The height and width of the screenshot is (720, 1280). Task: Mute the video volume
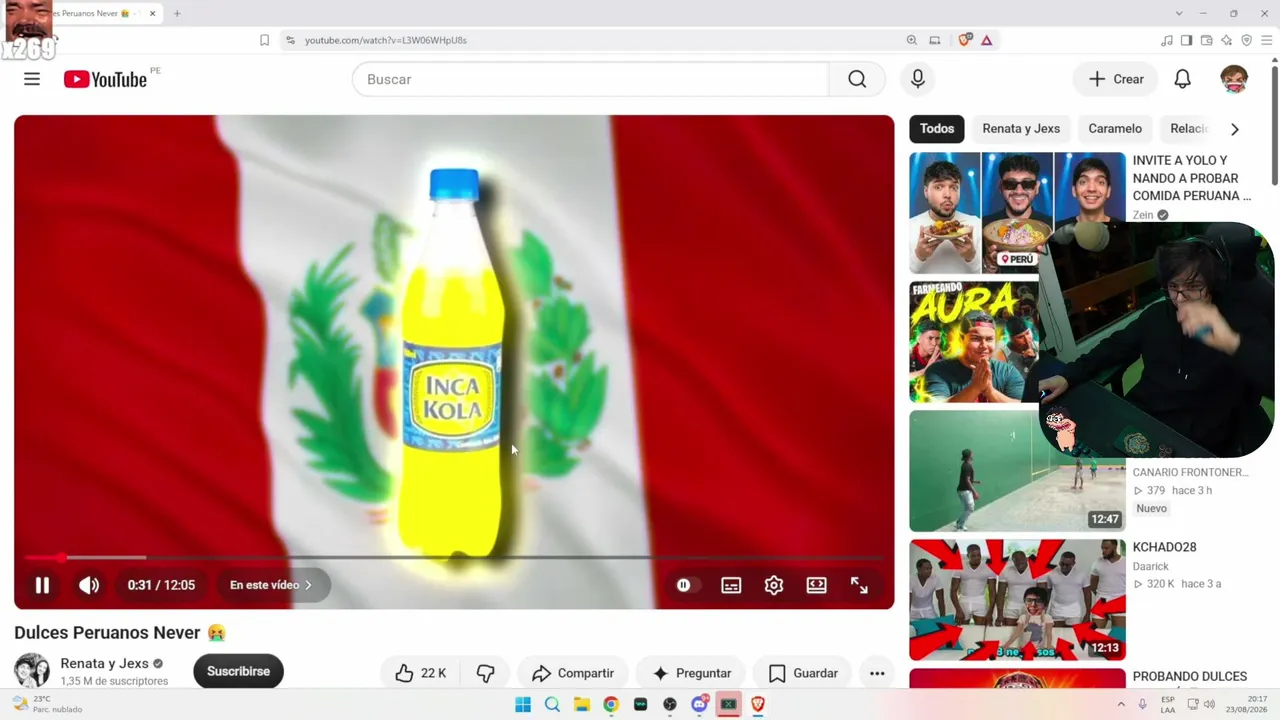[89, 585]
